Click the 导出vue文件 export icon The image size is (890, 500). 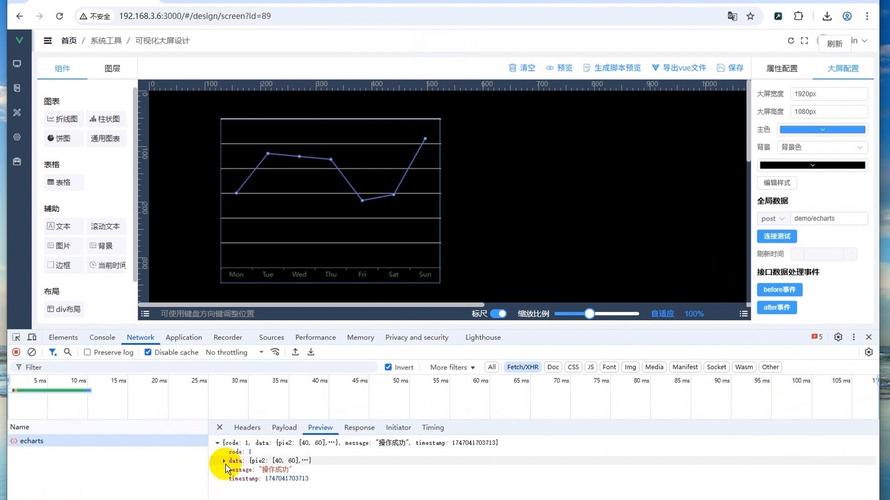tap(656, 68)
